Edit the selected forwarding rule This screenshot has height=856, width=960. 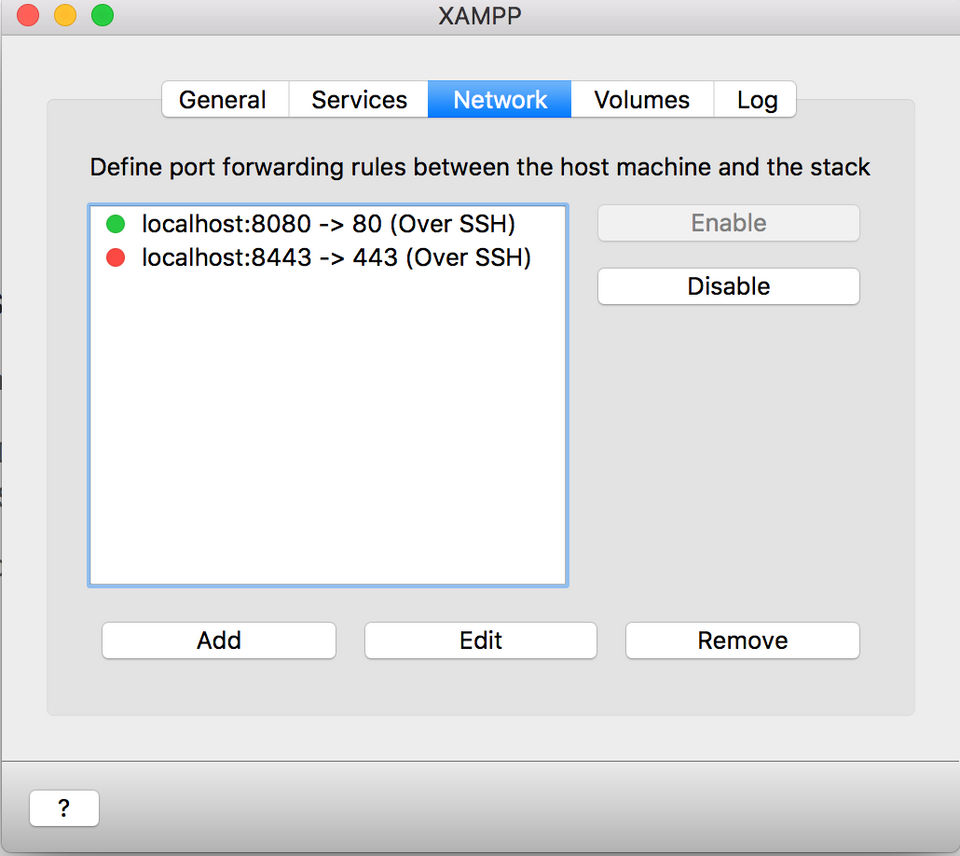point(481,640)
